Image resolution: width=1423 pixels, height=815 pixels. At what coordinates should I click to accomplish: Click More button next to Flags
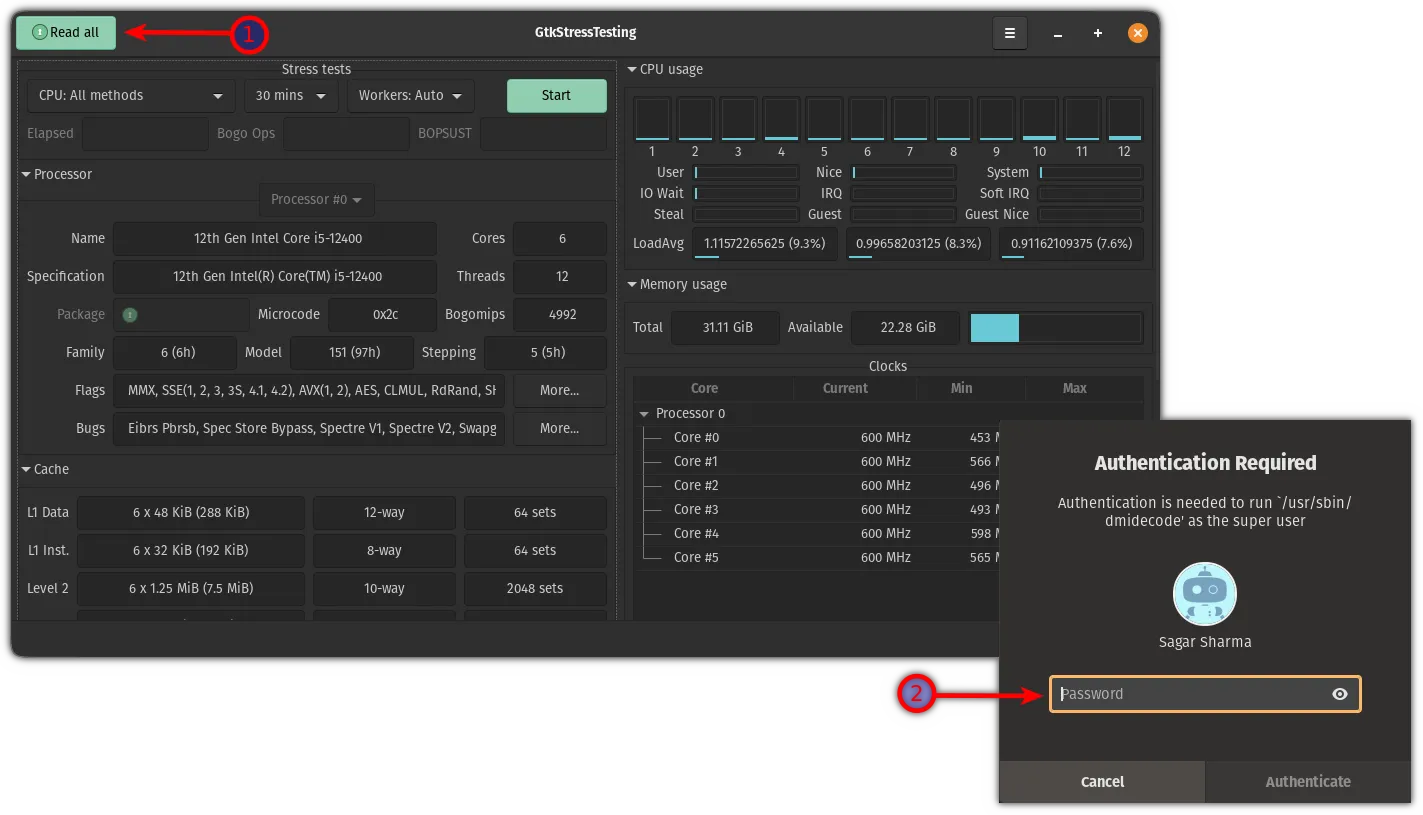[559, 390]
